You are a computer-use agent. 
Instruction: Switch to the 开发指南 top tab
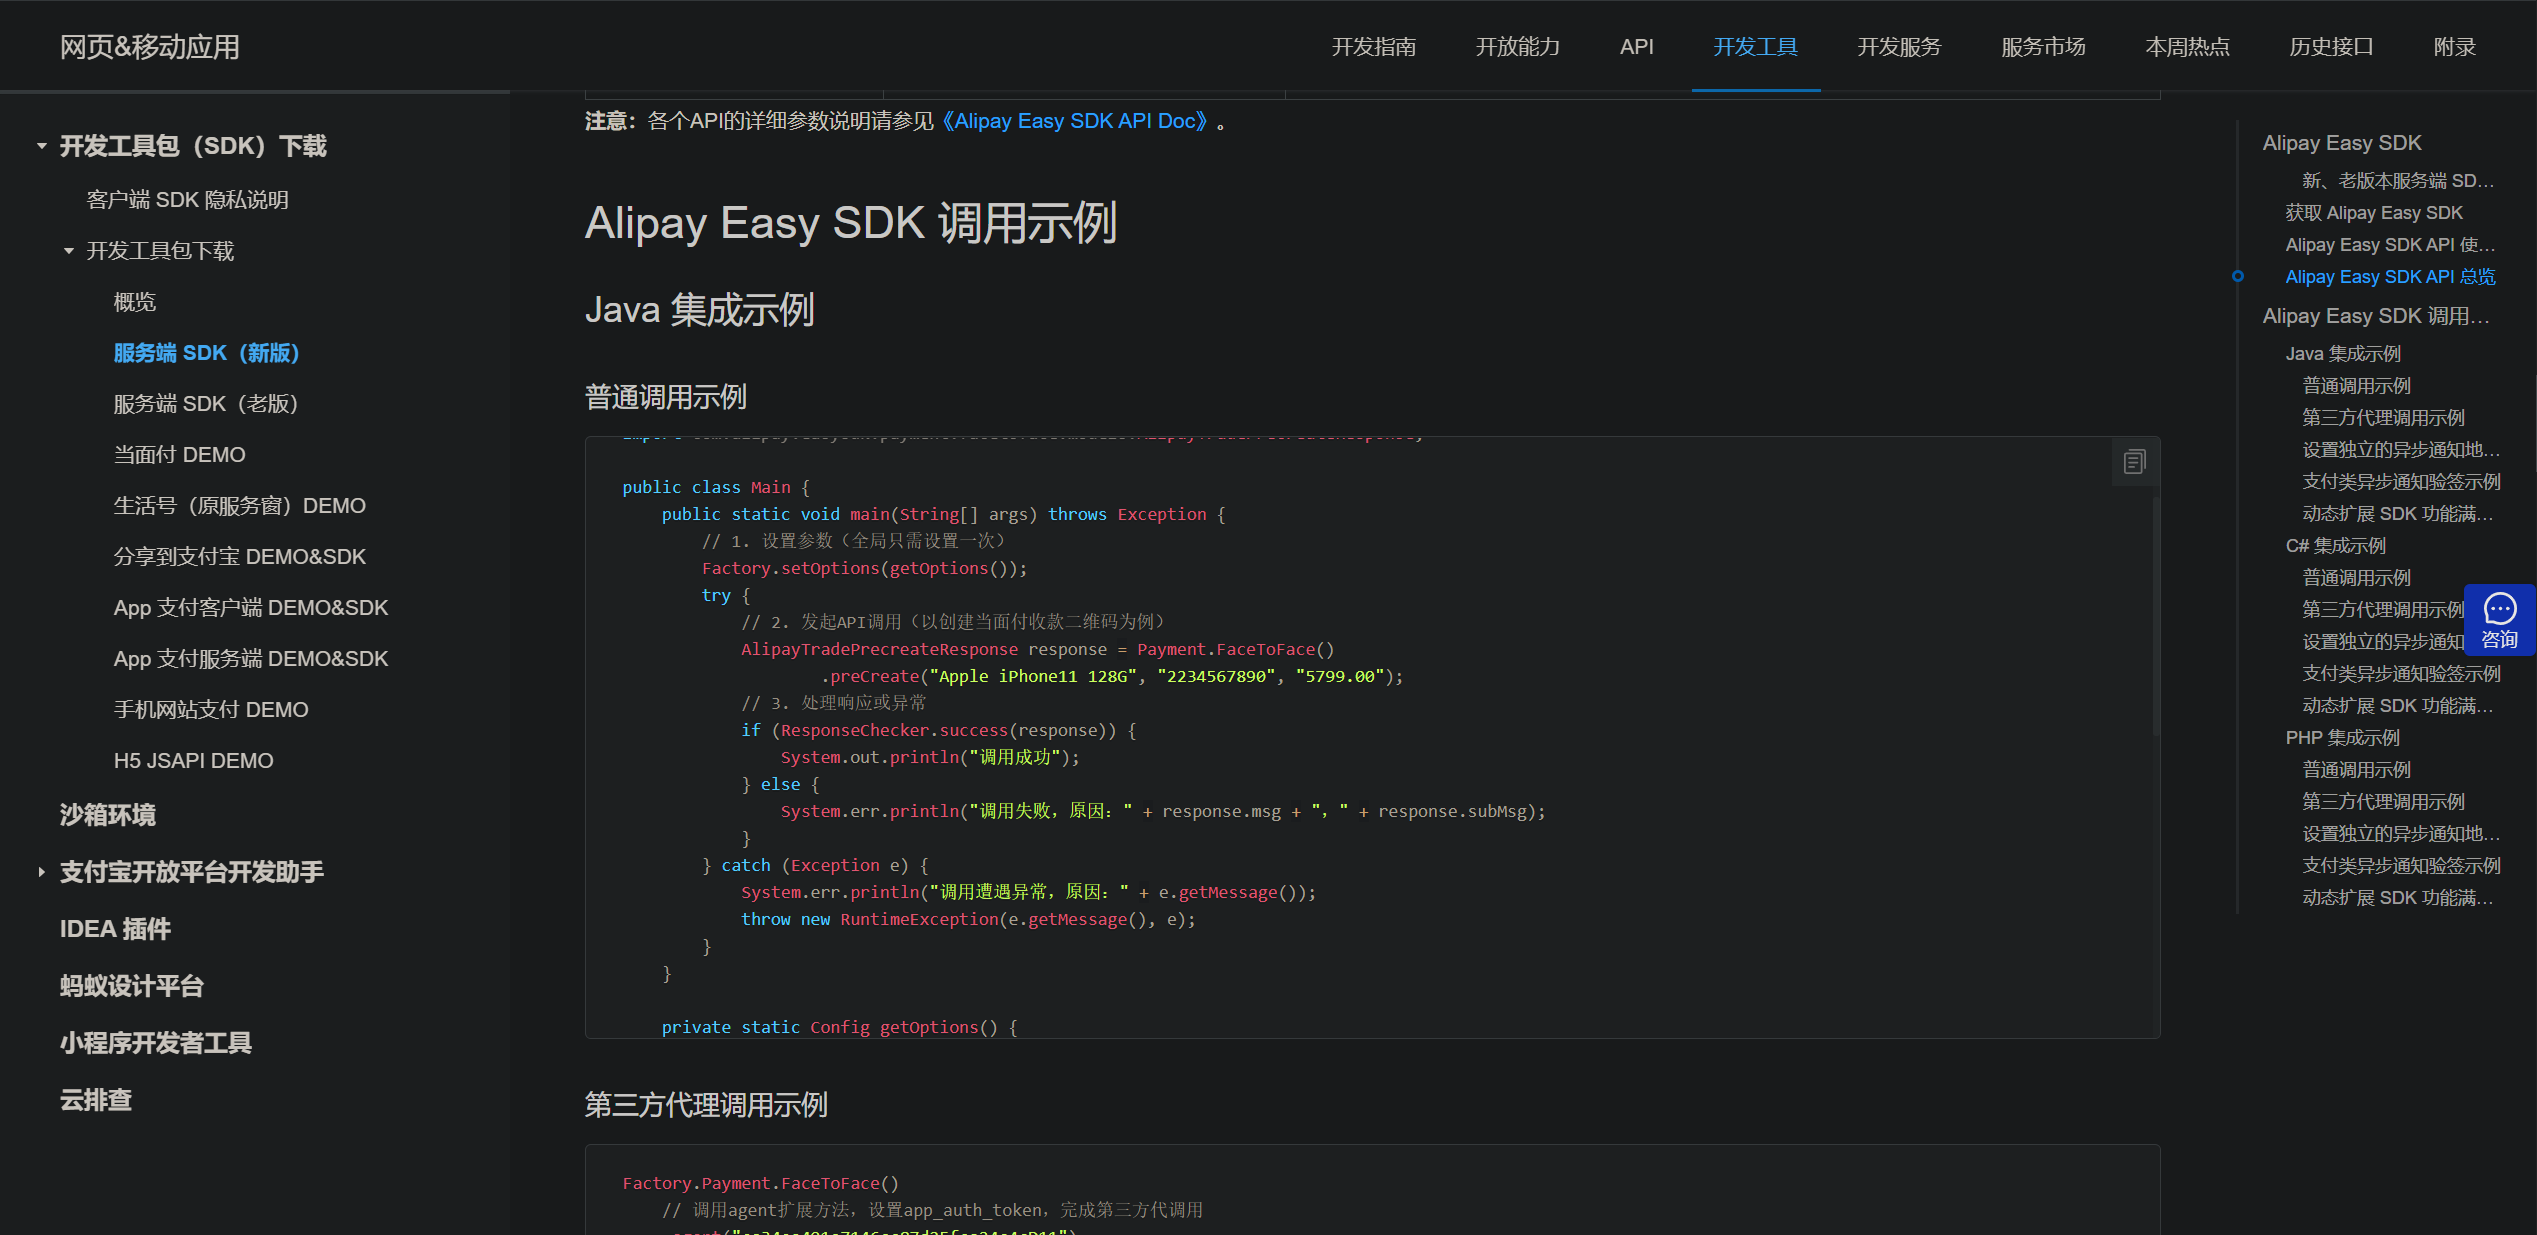(x=1373, y=47)
